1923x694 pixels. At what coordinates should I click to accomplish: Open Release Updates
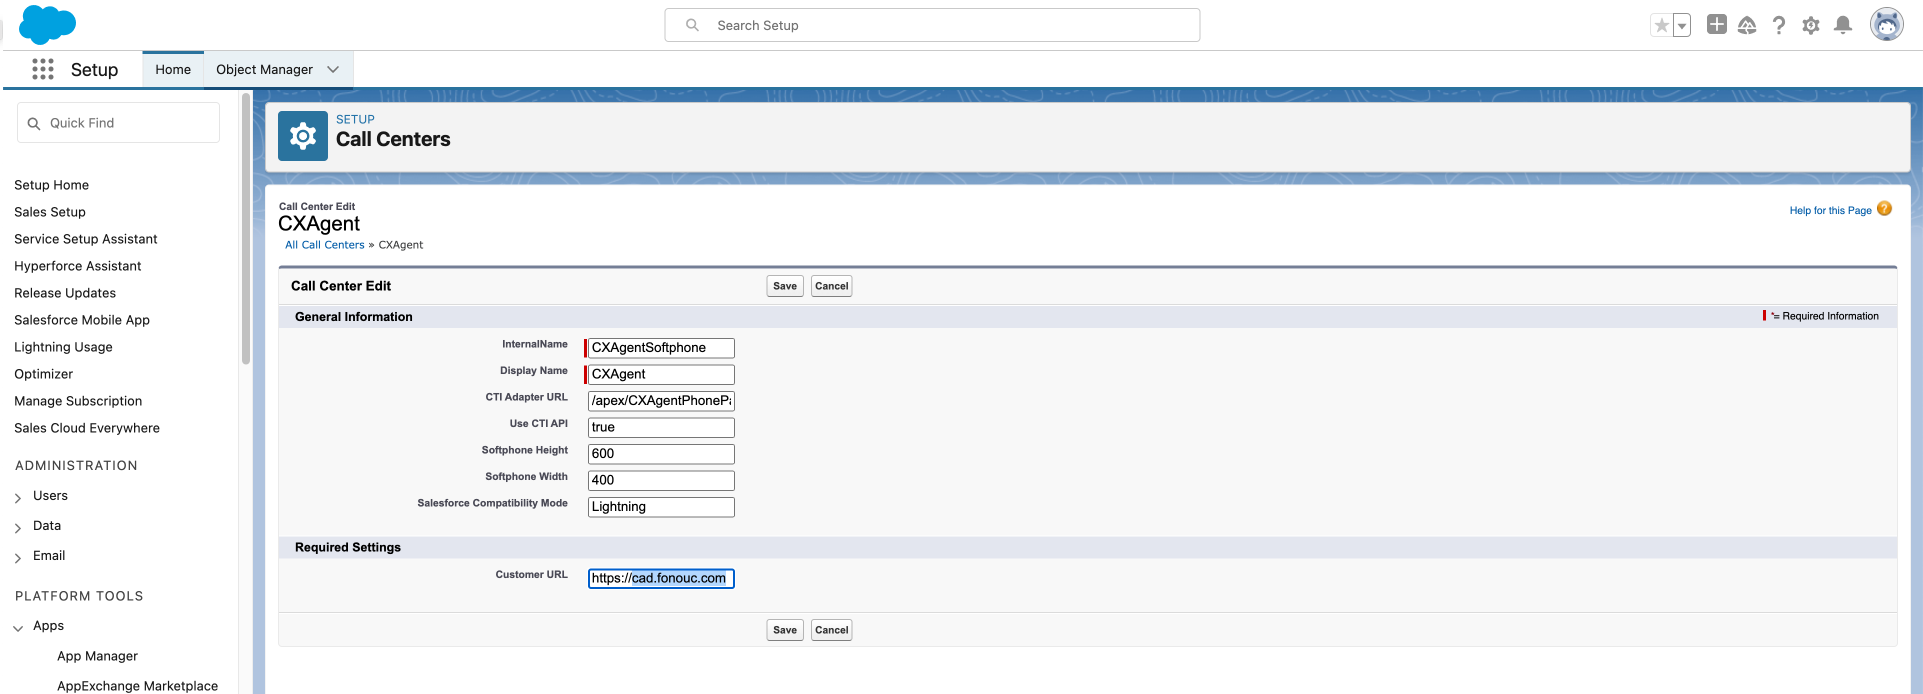(x=65, y=293)
